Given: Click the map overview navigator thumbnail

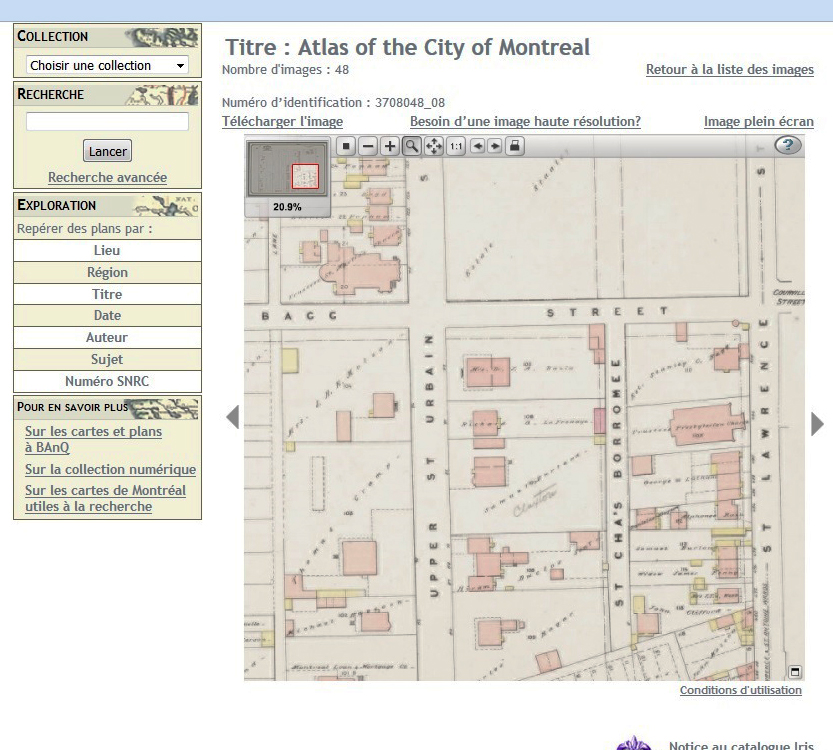Looking at the screenshot, I should tap(287, 171).
